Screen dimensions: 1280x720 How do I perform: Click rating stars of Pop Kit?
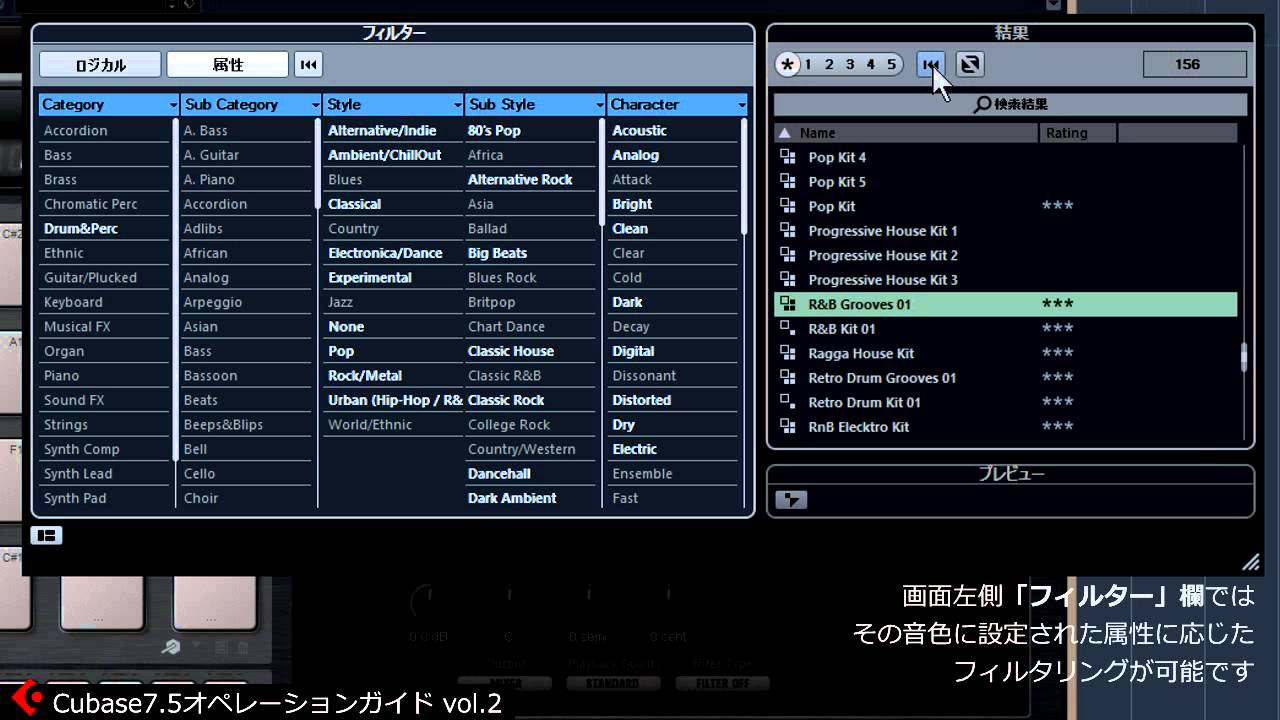click(1057, 206)
